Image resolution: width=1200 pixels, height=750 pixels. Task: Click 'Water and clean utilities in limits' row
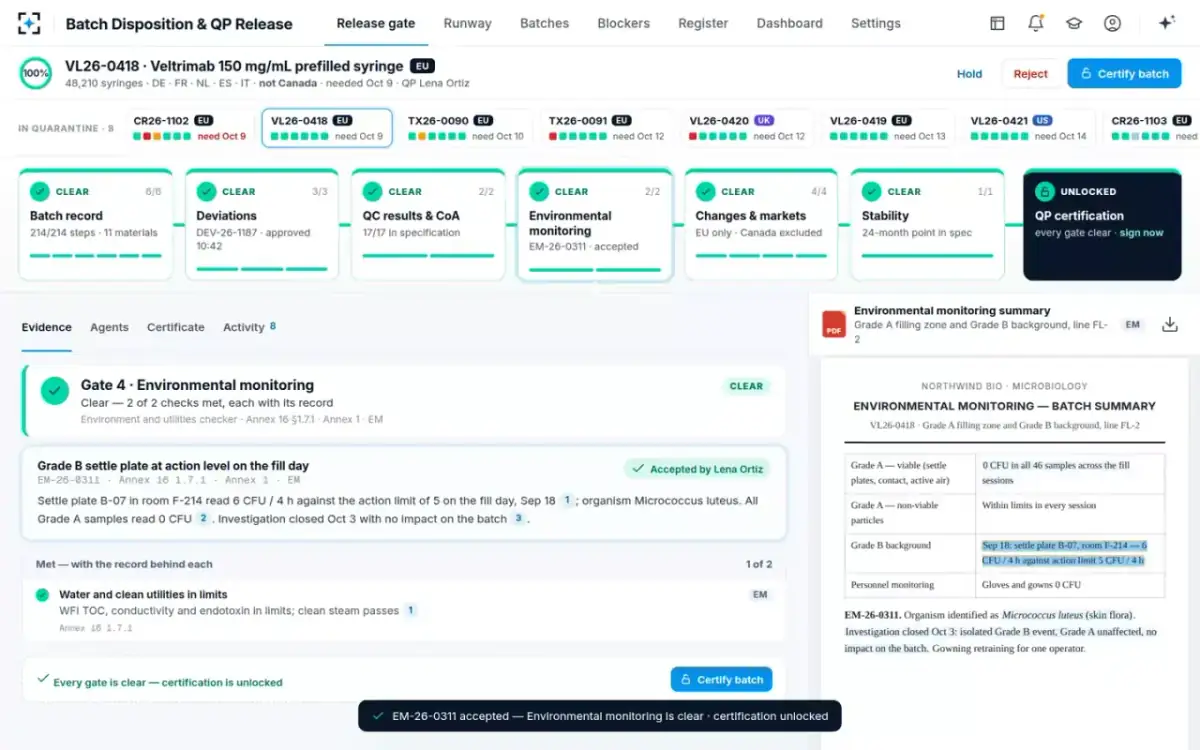(x=404, y=611)
